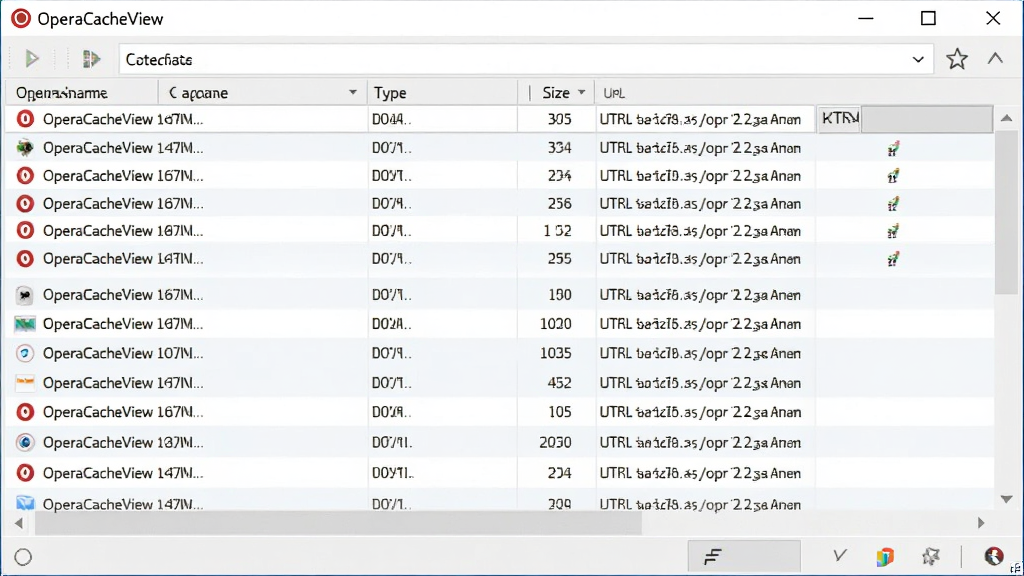The width and height of the screenshot is (1024, 576).
Task: Click the small flag icon in the 255 row
Action: coord(893,259)
